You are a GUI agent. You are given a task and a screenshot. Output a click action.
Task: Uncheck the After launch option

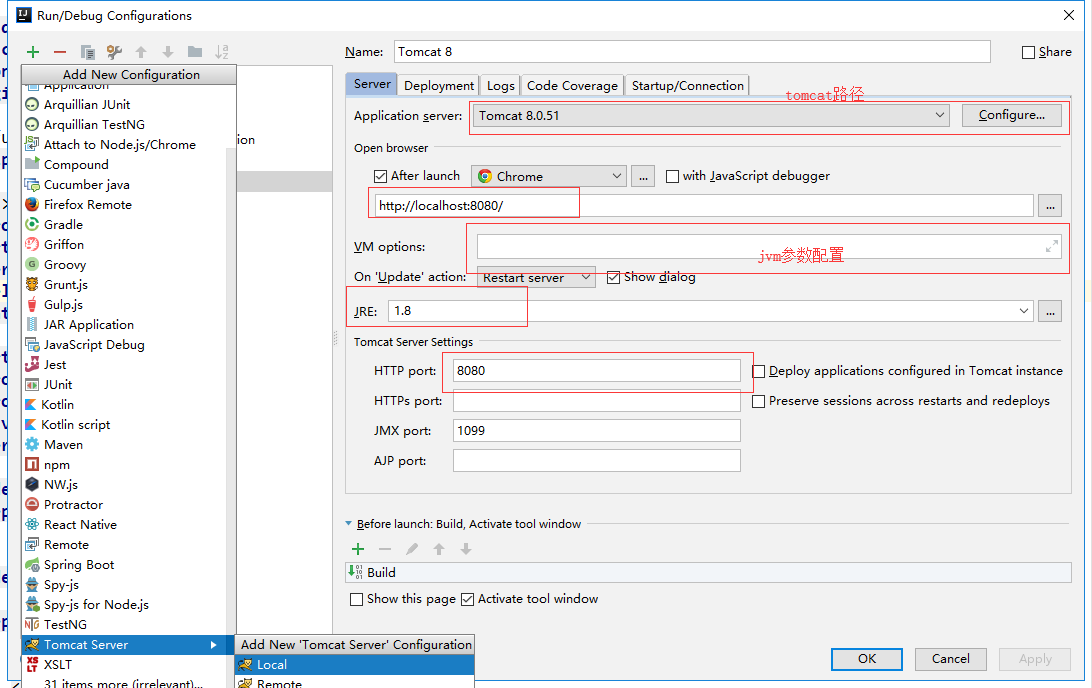coord(380,176)
